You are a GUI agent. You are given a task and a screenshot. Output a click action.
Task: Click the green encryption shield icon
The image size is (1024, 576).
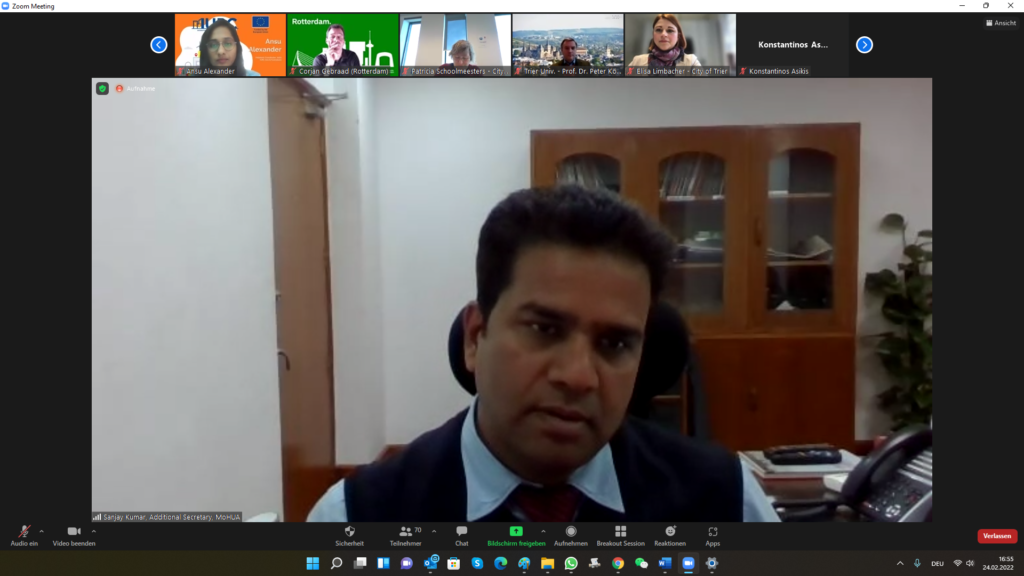pyautogui.click(x=102, y=88)
